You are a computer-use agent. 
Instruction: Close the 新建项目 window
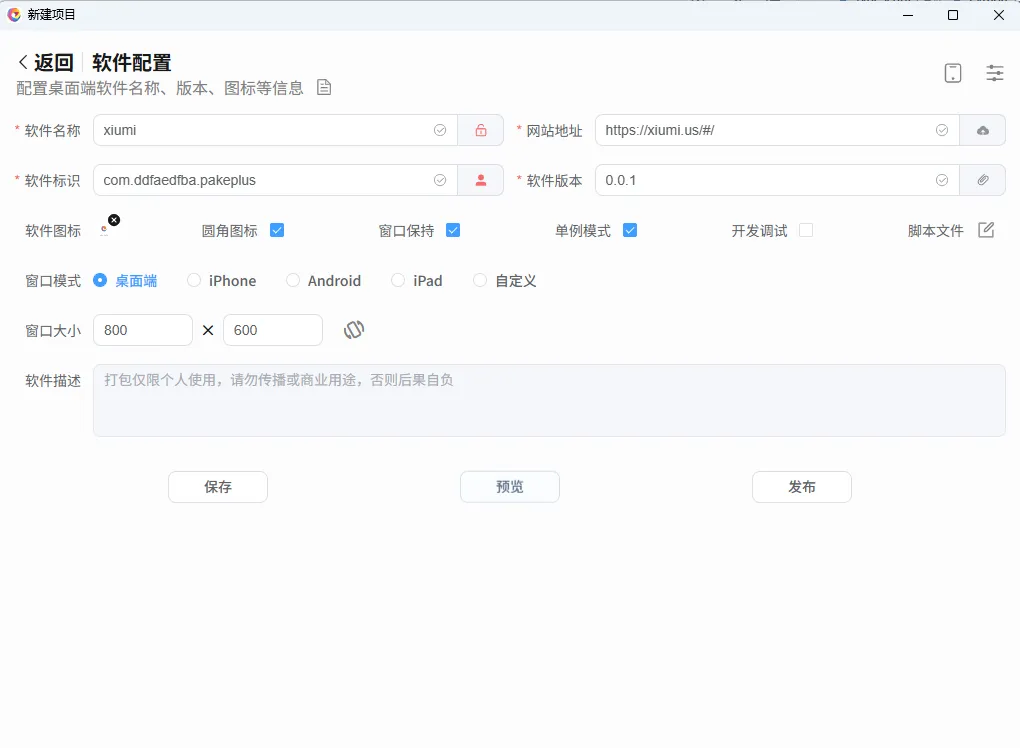[999, 15]
